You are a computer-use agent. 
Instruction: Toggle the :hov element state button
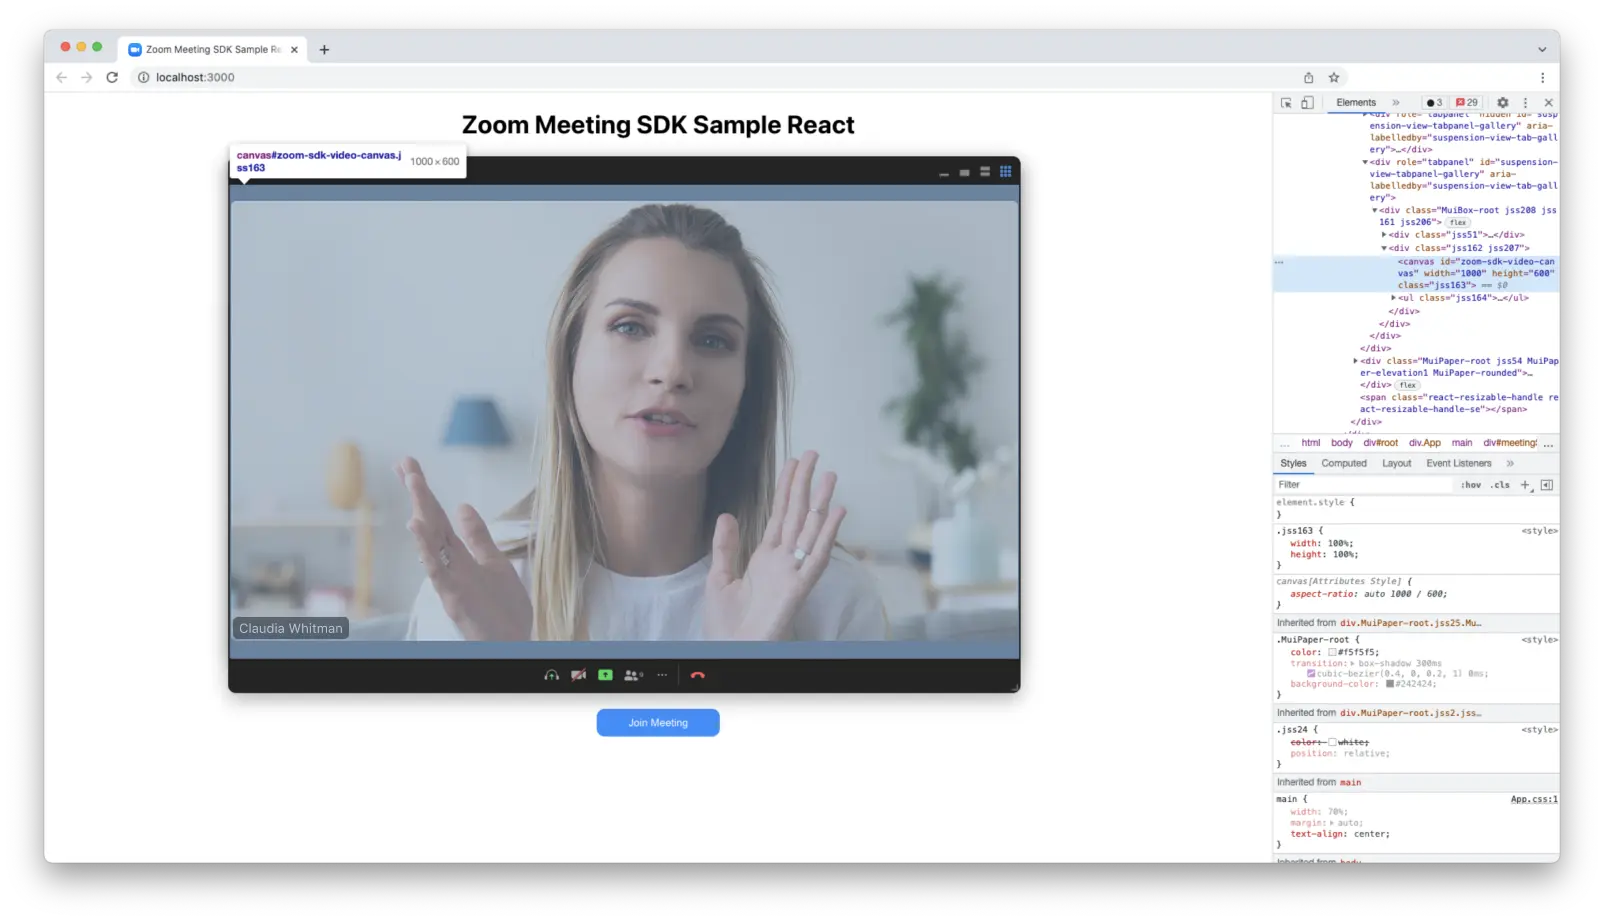coord(1470,485)
